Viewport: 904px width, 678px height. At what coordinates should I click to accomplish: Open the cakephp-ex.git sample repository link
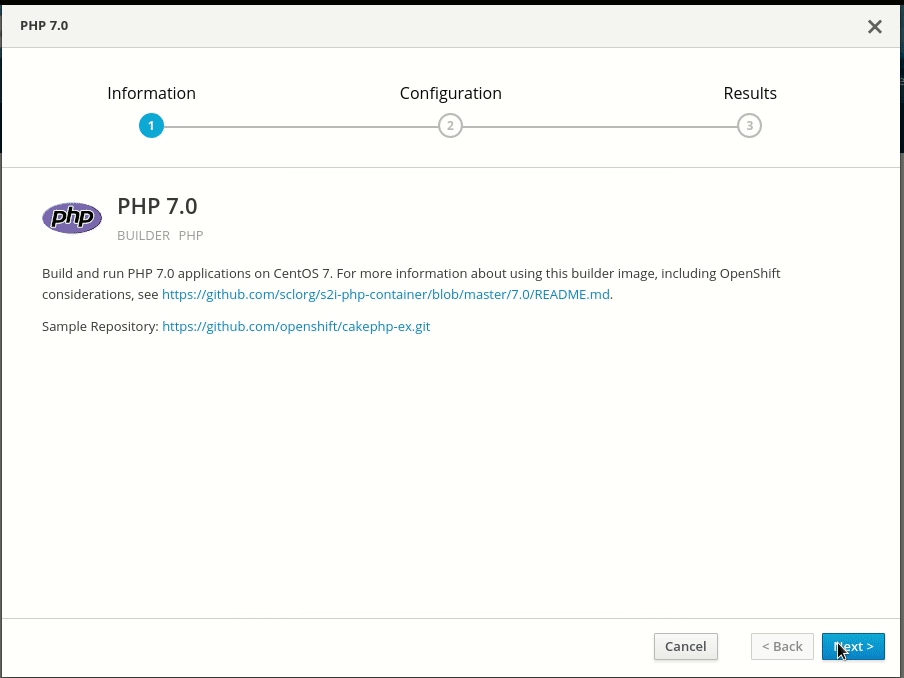[296, 326]
